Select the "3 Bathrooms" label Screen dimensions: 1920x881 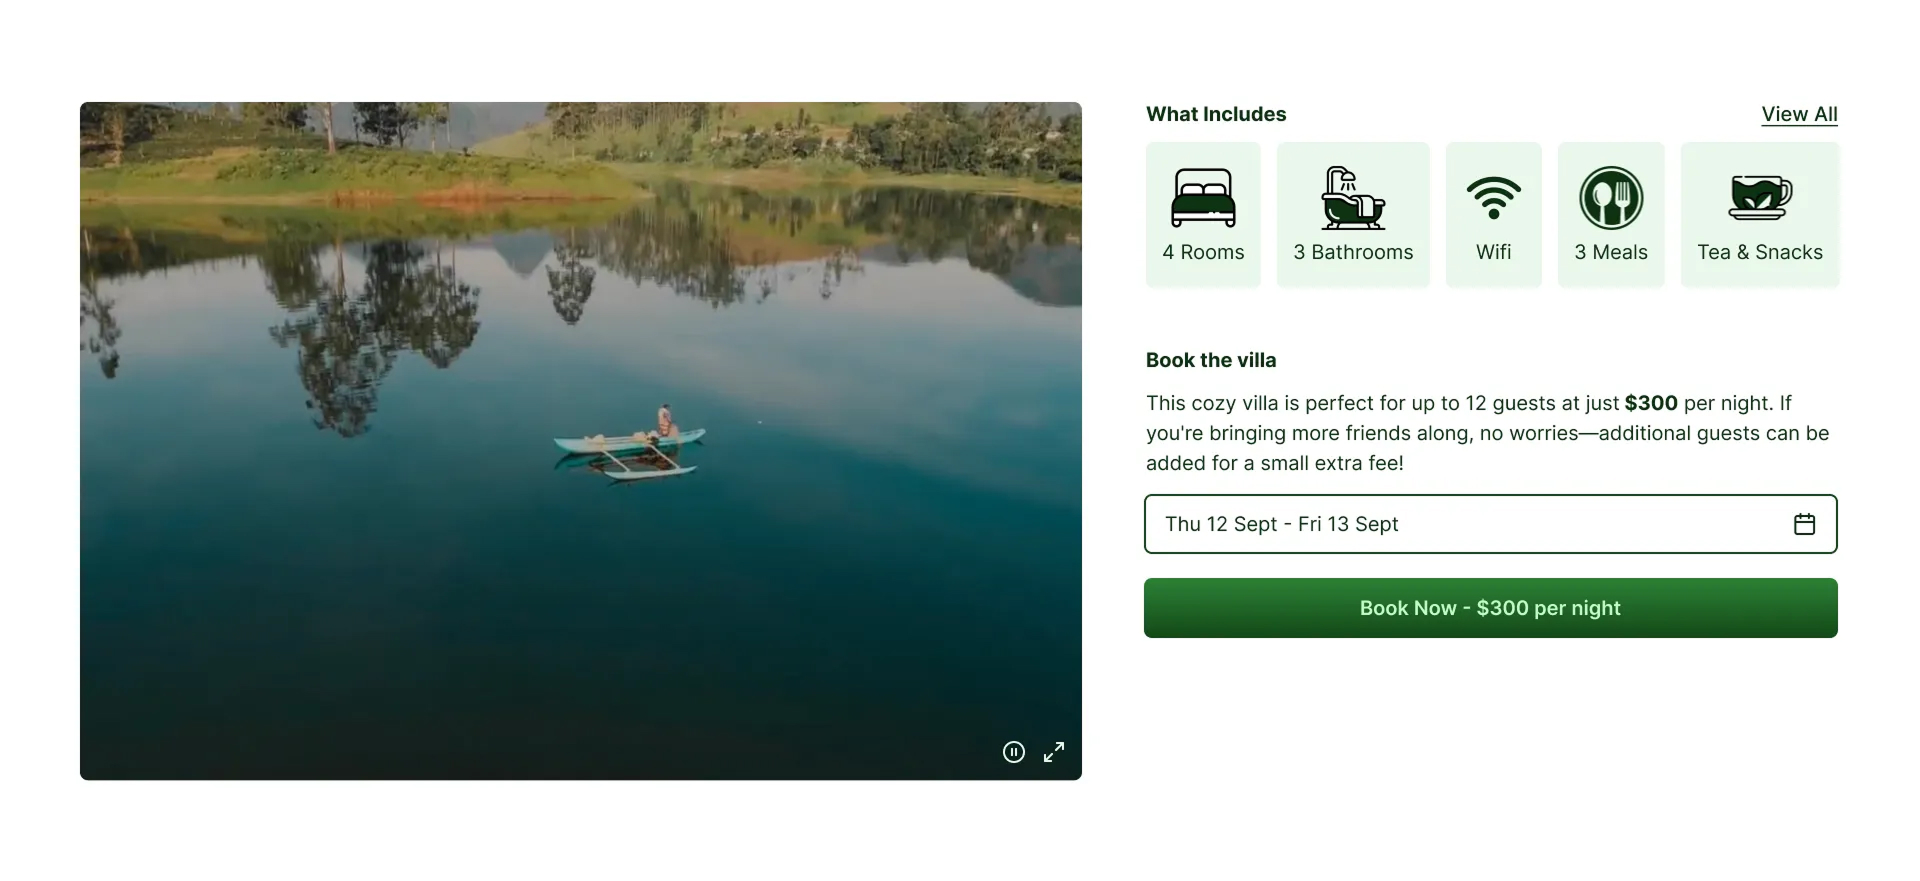coord(1353,252)
